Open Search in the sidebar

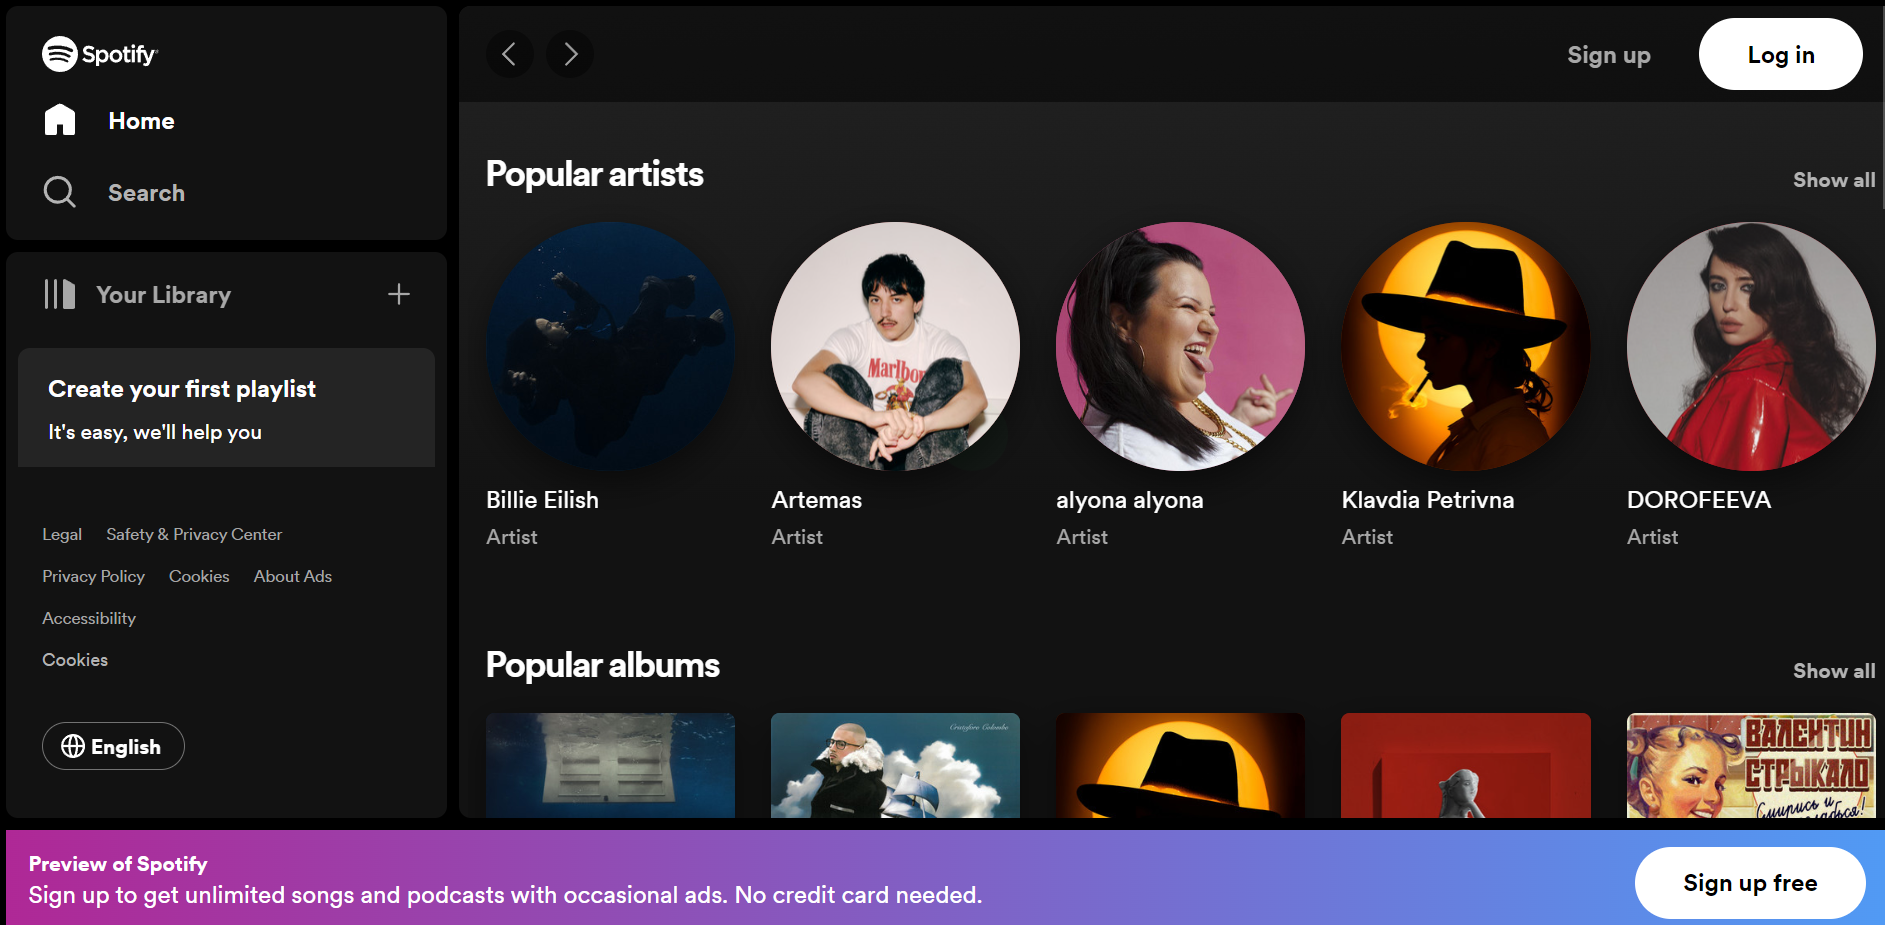click(114, 192)
